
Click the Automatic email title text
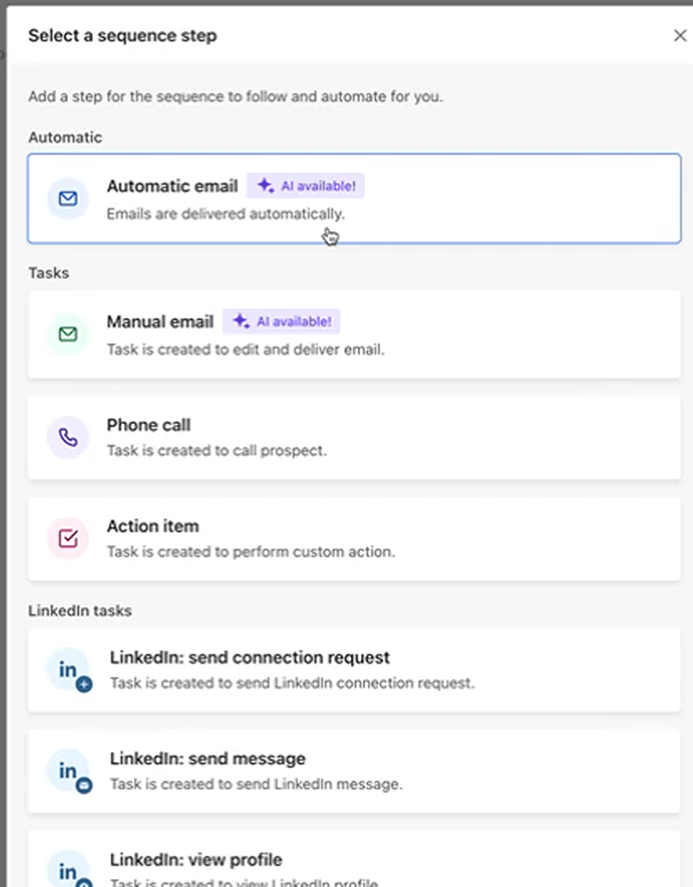(172, 186)
